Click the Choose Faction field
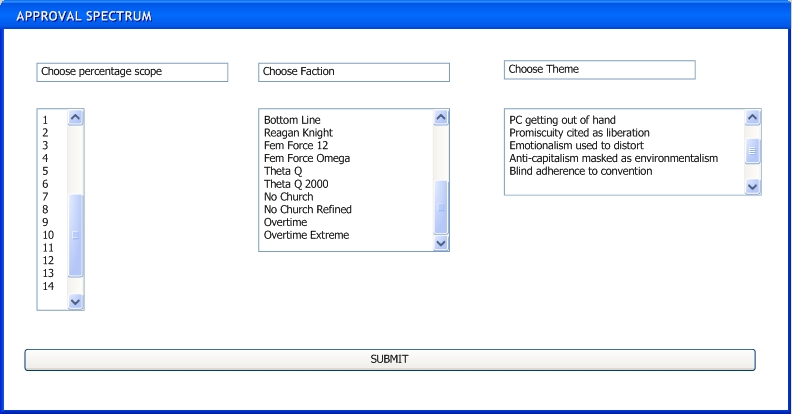 coord(354,72)
